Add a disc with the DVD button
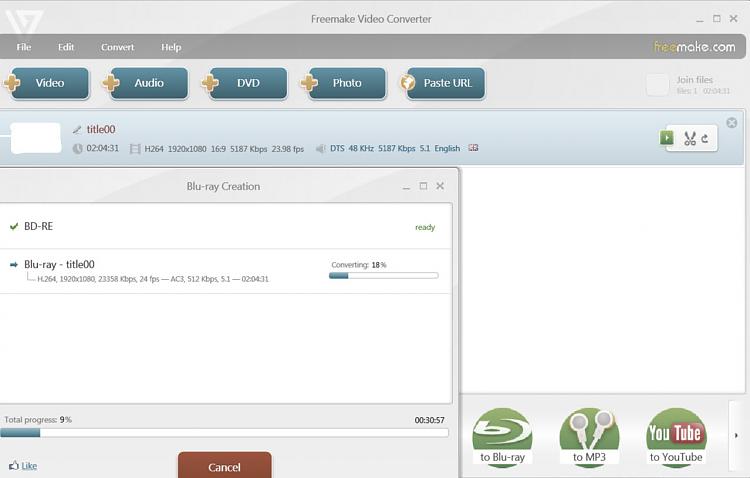The width and height of the screenshot is (750, 478). click(244, 83)
